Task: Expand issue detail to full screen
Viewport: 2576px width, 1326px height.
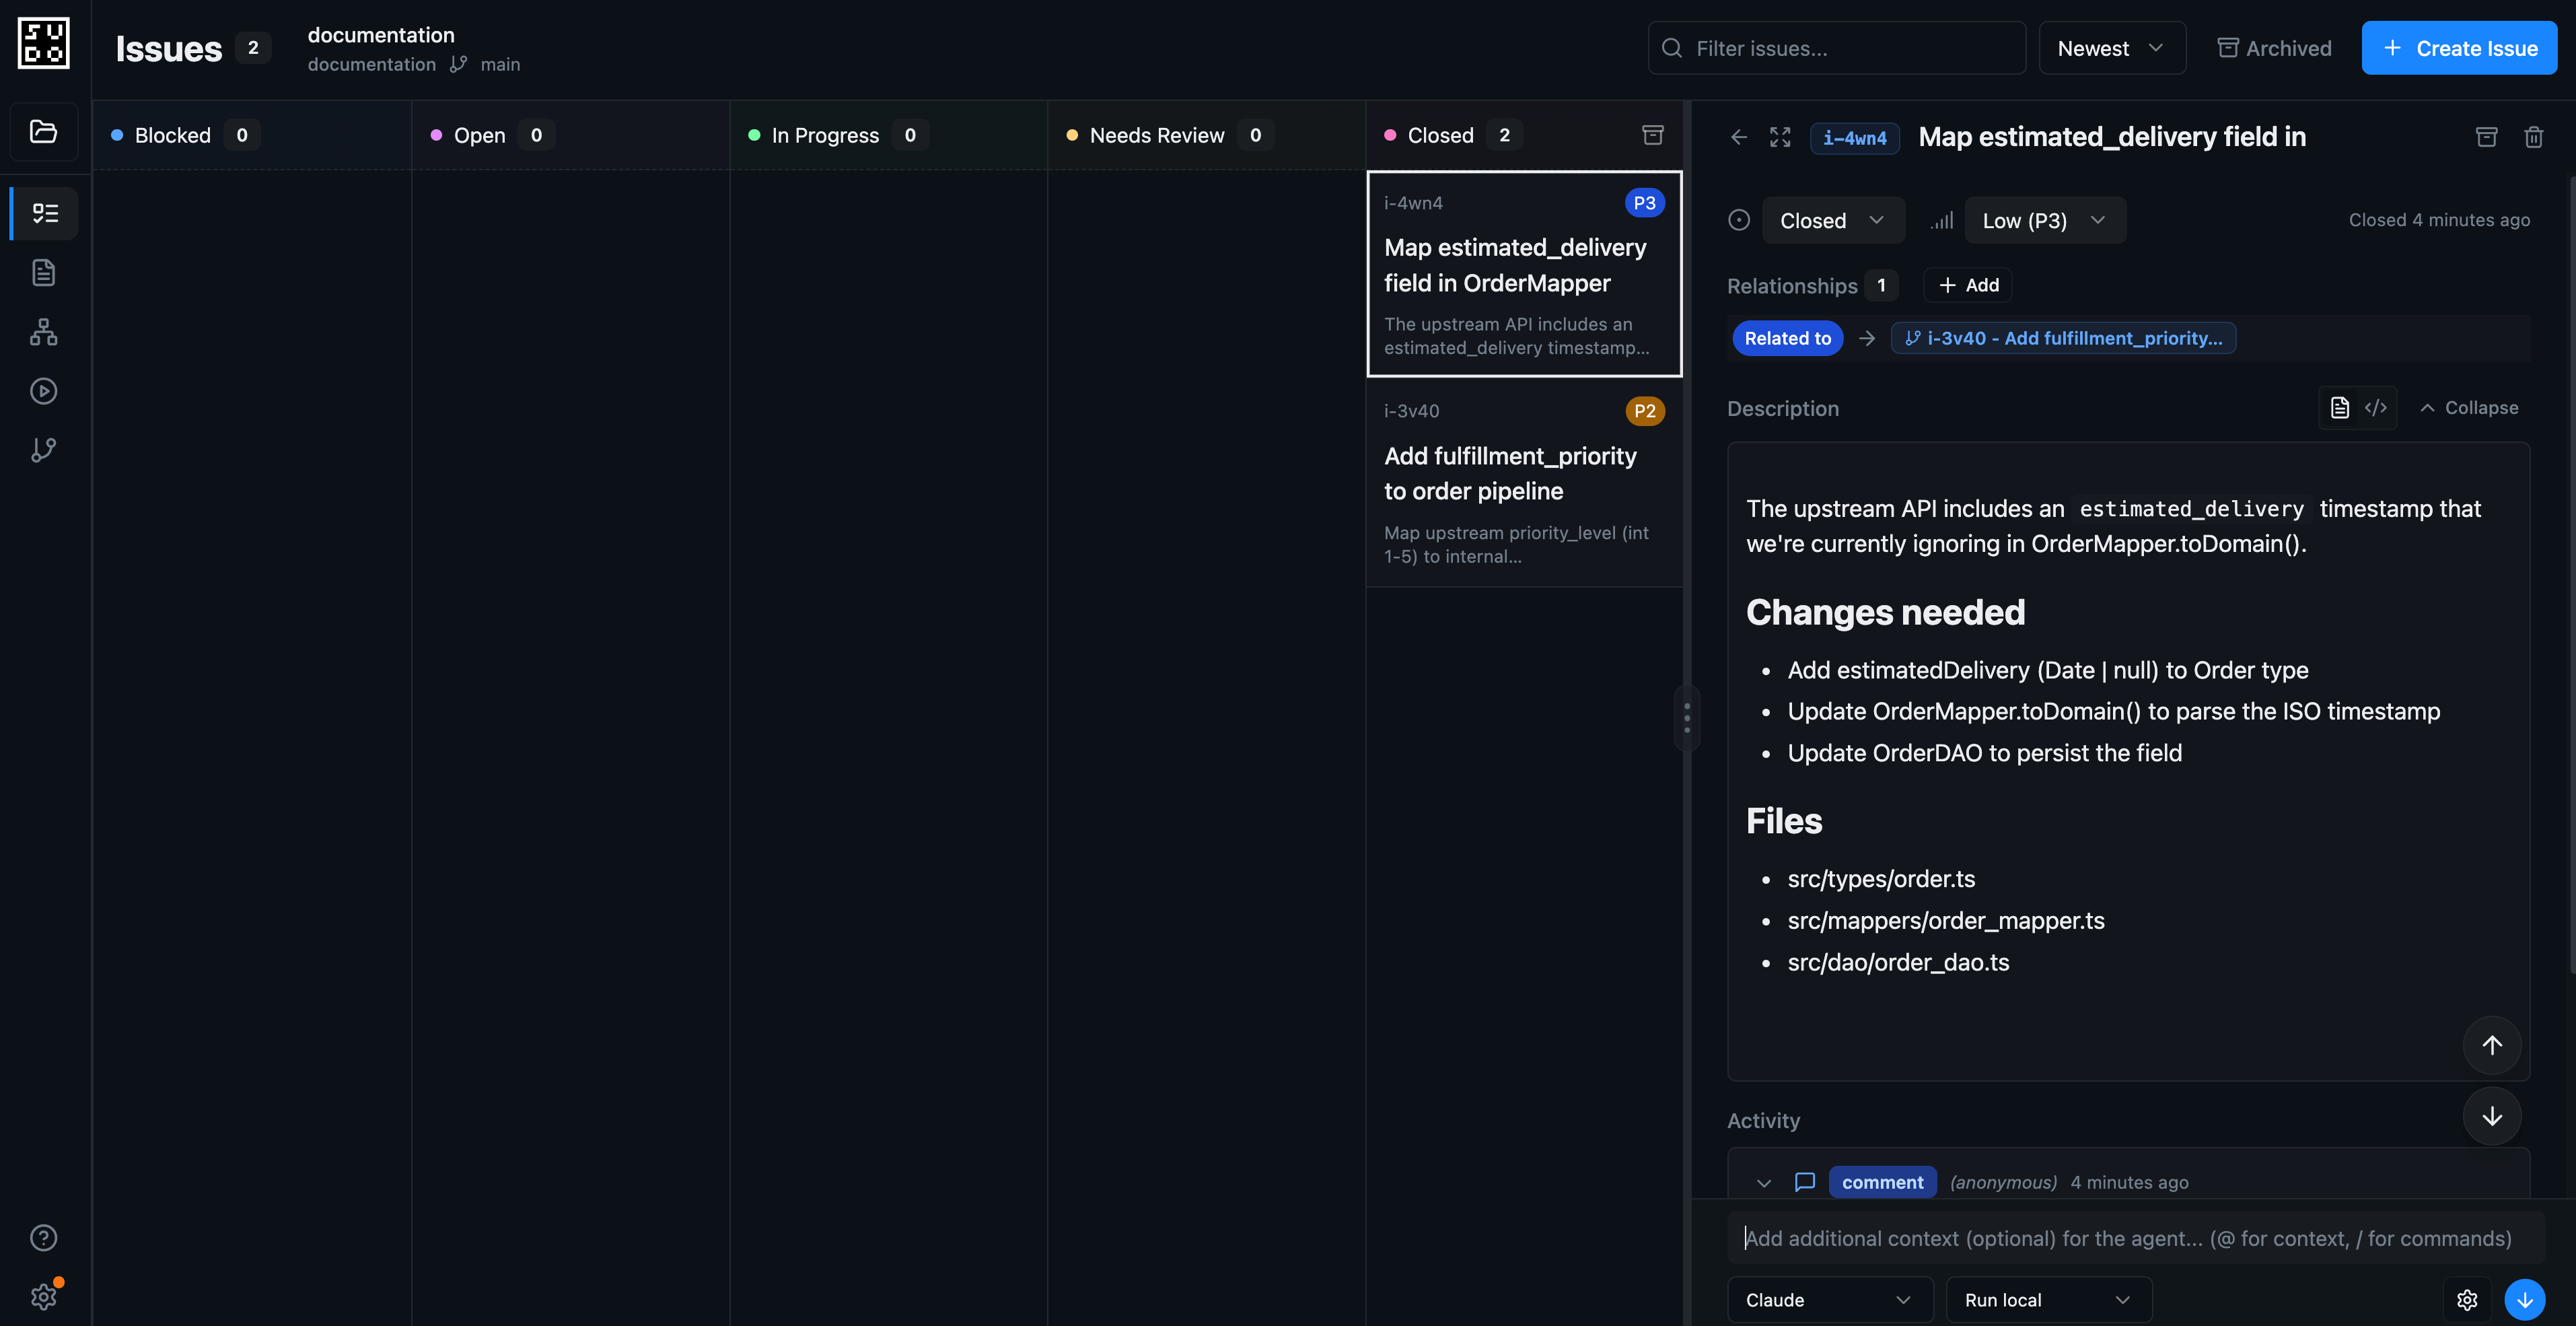Action: pos(1780,137)
